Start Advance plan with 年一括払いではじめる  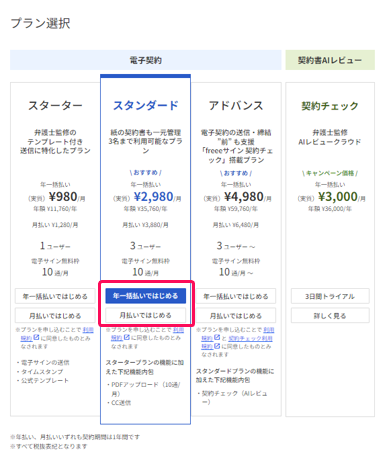pyautogui.click(x=236, y=296)
